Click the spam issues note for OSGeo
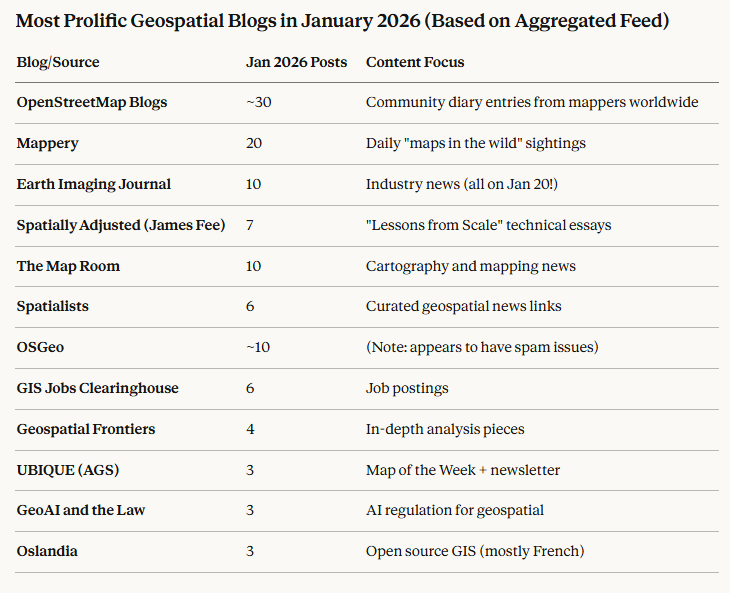This screenshot has height=593, width=730. click(x=484, y=347)
